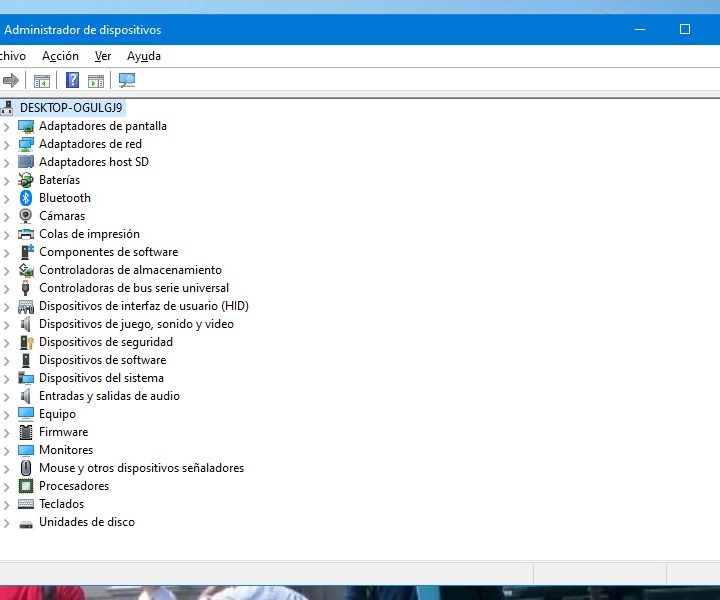Screen dimensions: 720x600
Task: Click the Controladoras de almacenamiento icon
Action: pos(26,270)
